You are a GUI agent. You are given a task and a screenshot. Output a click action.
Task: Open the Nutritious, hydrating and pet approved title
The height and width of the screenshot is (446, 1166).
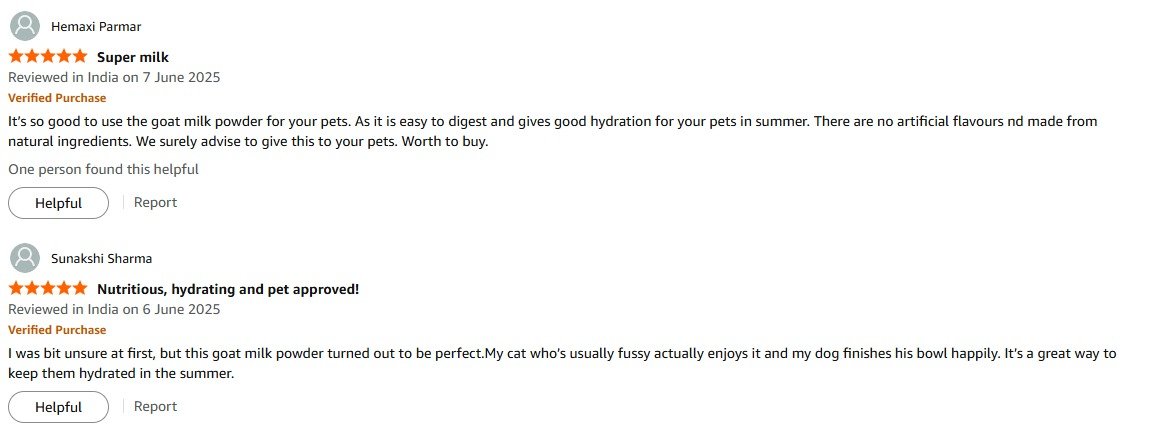228,289
